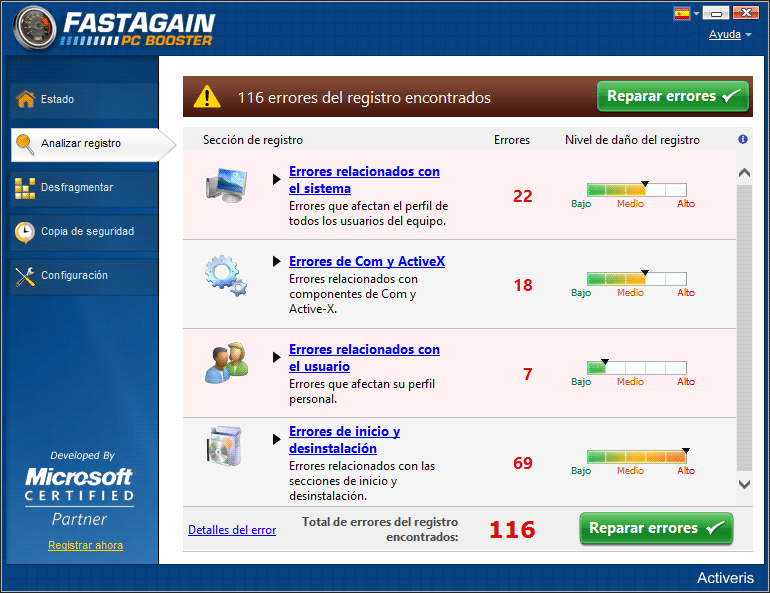This screenshot has width=770, height=593.
Task: Click damage level bar for system errors
Action: pos(636,190)
